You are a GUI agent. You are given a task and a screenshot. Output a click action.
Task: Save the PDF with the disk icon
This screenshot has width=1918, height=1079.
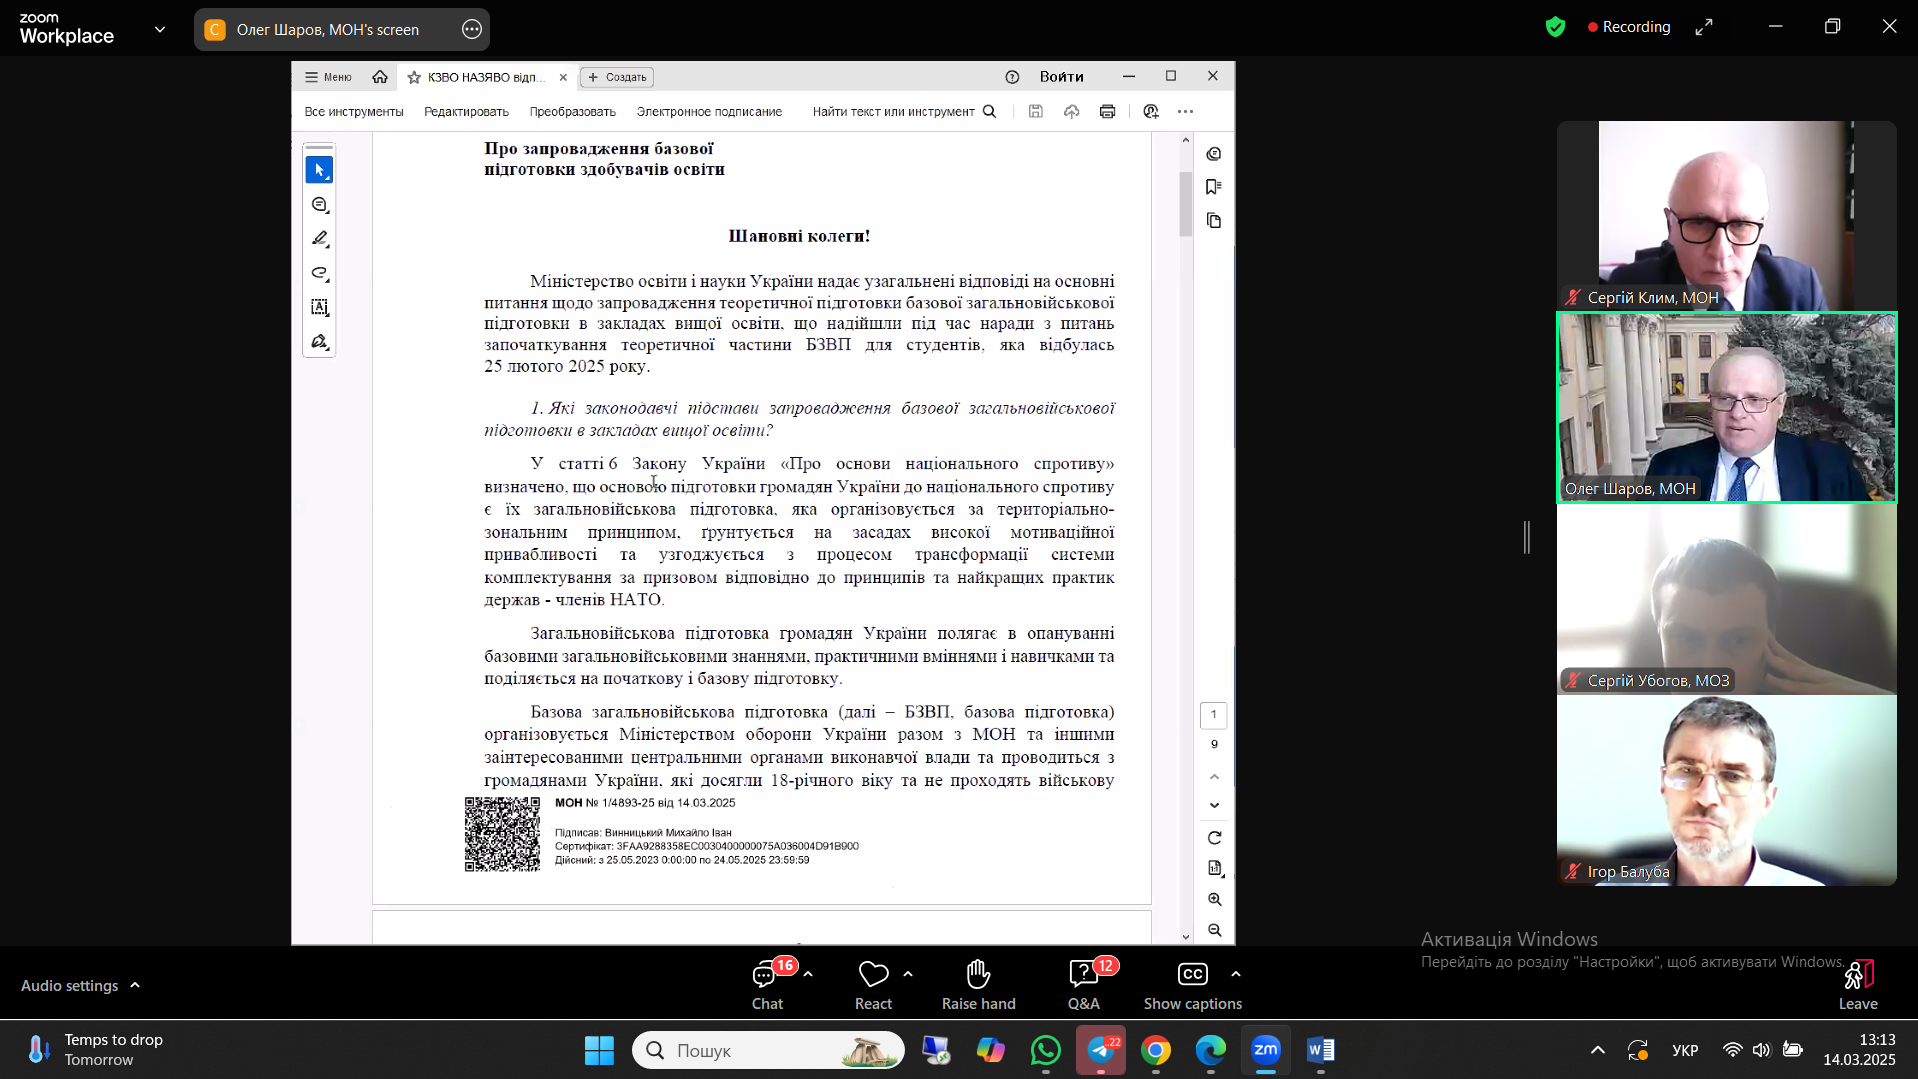tap(1036, 112)
